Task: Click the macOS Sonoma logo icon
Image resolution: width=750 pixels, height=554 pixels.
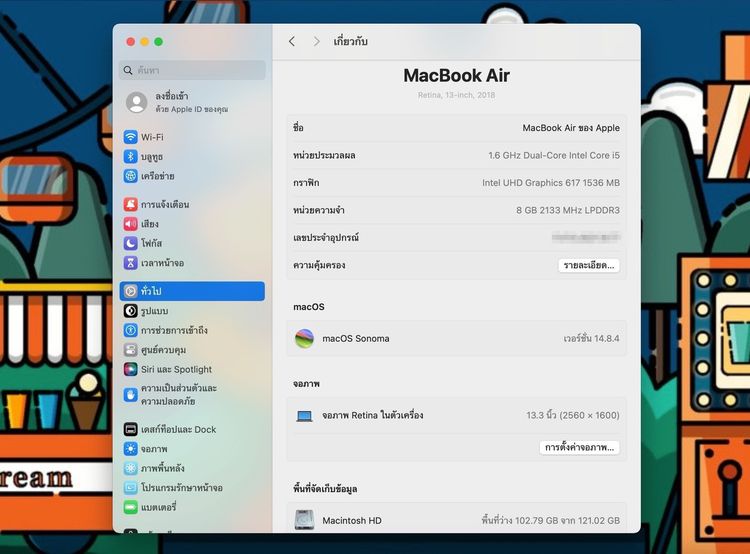Action: coord(304,339)
